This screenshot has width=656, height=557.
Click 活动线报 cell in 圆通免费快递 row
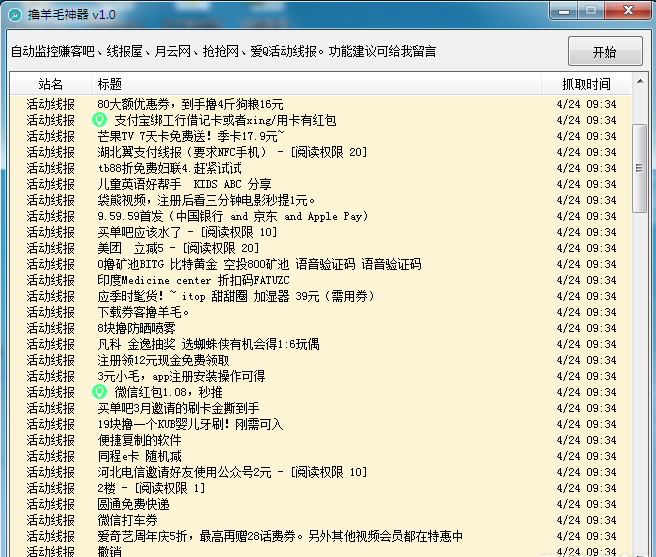(x=51, y=504)
